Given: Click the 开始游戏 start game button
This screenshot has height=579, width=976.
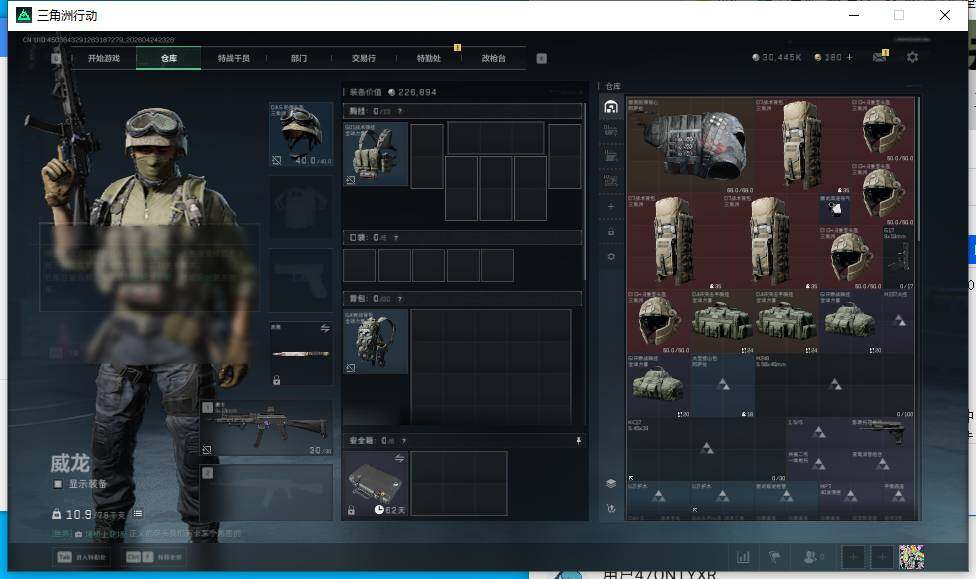Looking at the screenshot, I should 103,58.
